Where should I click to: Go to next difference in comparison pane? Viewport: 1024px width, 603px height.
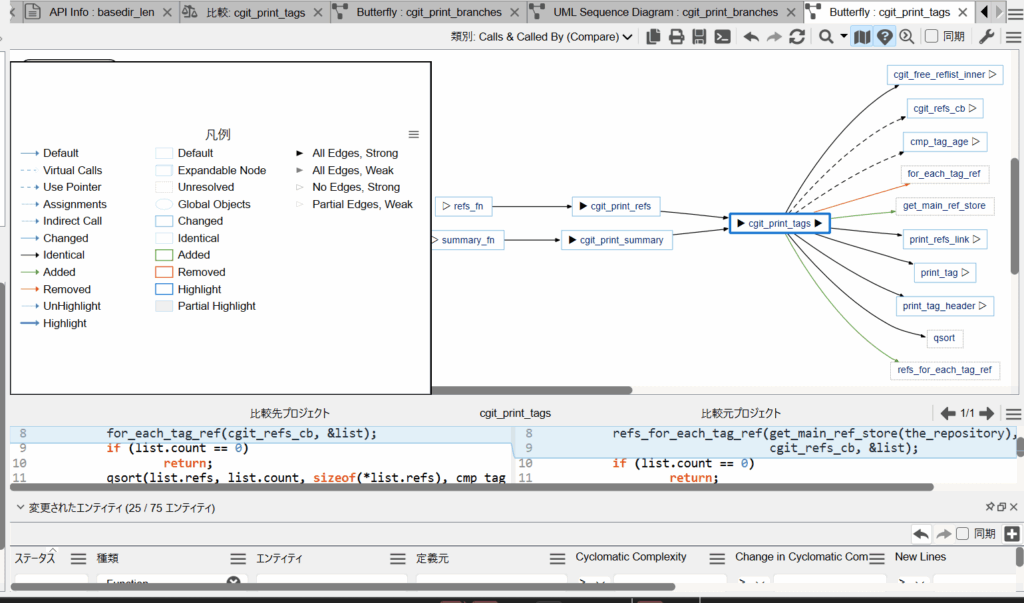tap(986, 413)
